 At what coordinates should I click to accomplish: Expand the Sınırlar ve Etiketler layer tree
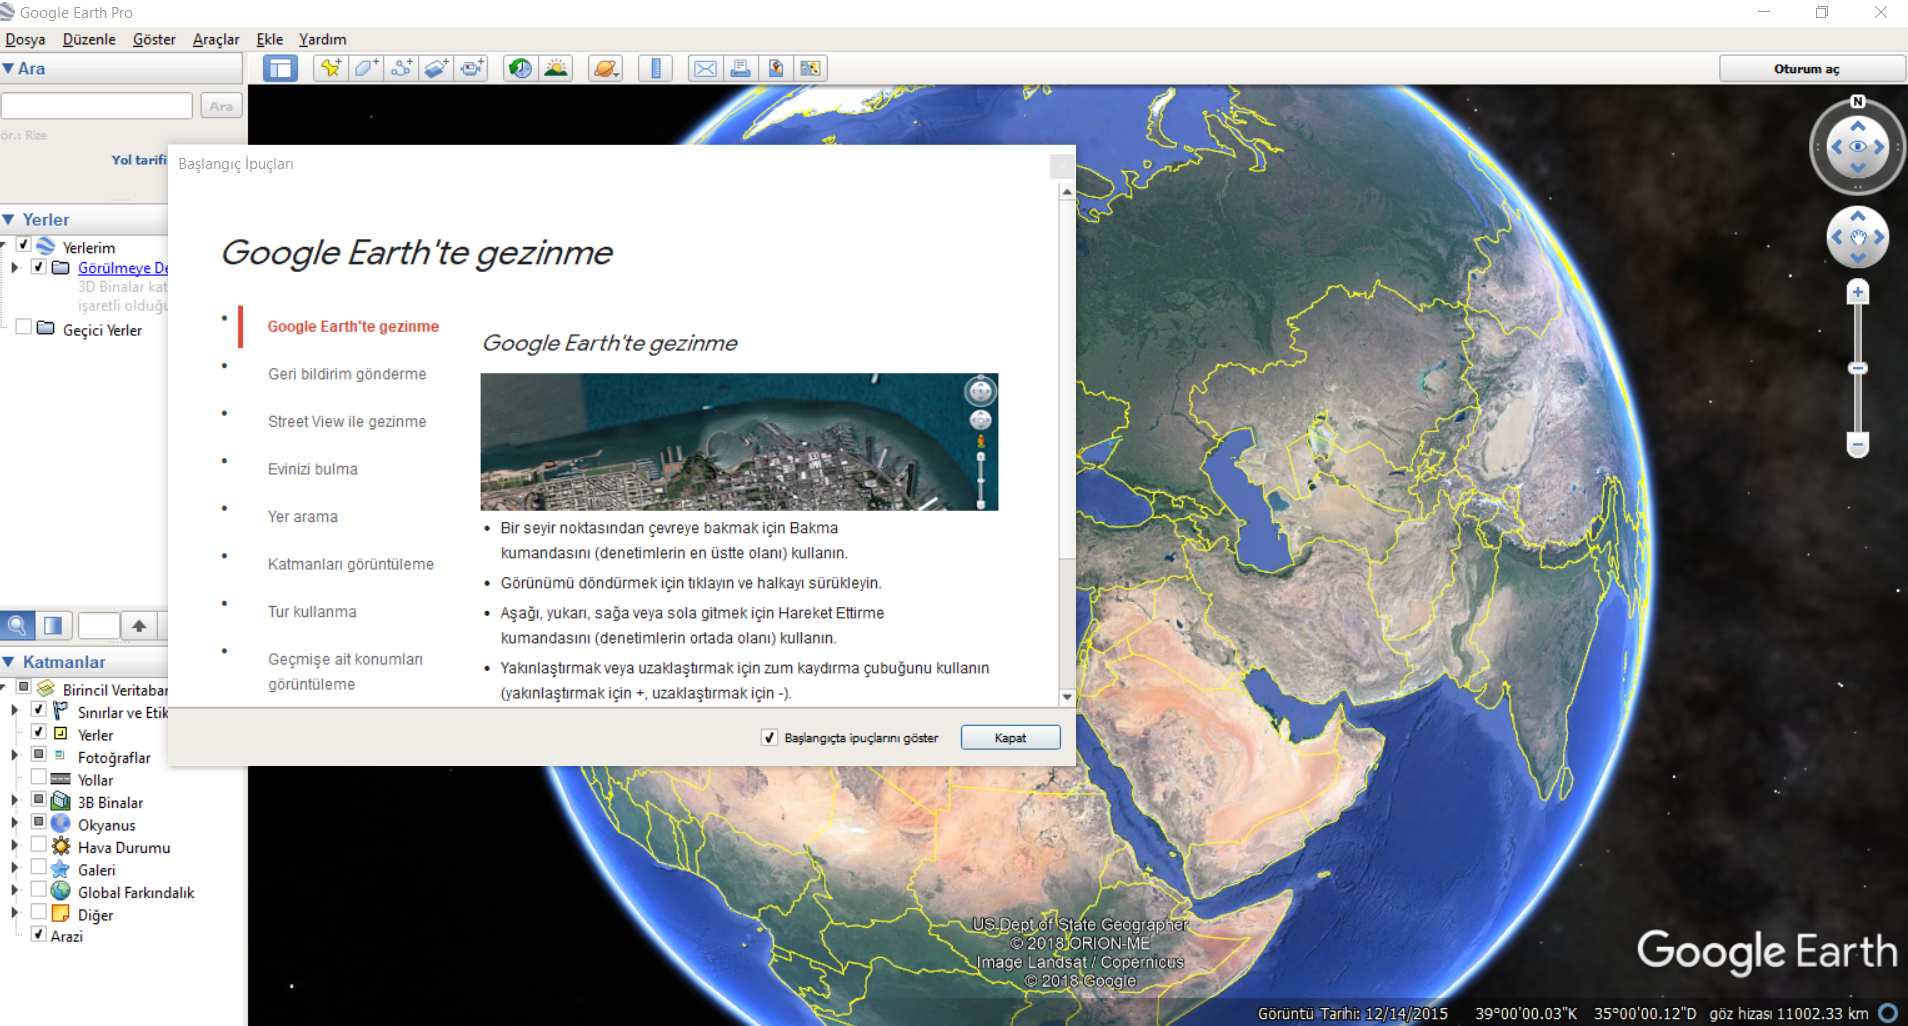click(x=14, y=710)
